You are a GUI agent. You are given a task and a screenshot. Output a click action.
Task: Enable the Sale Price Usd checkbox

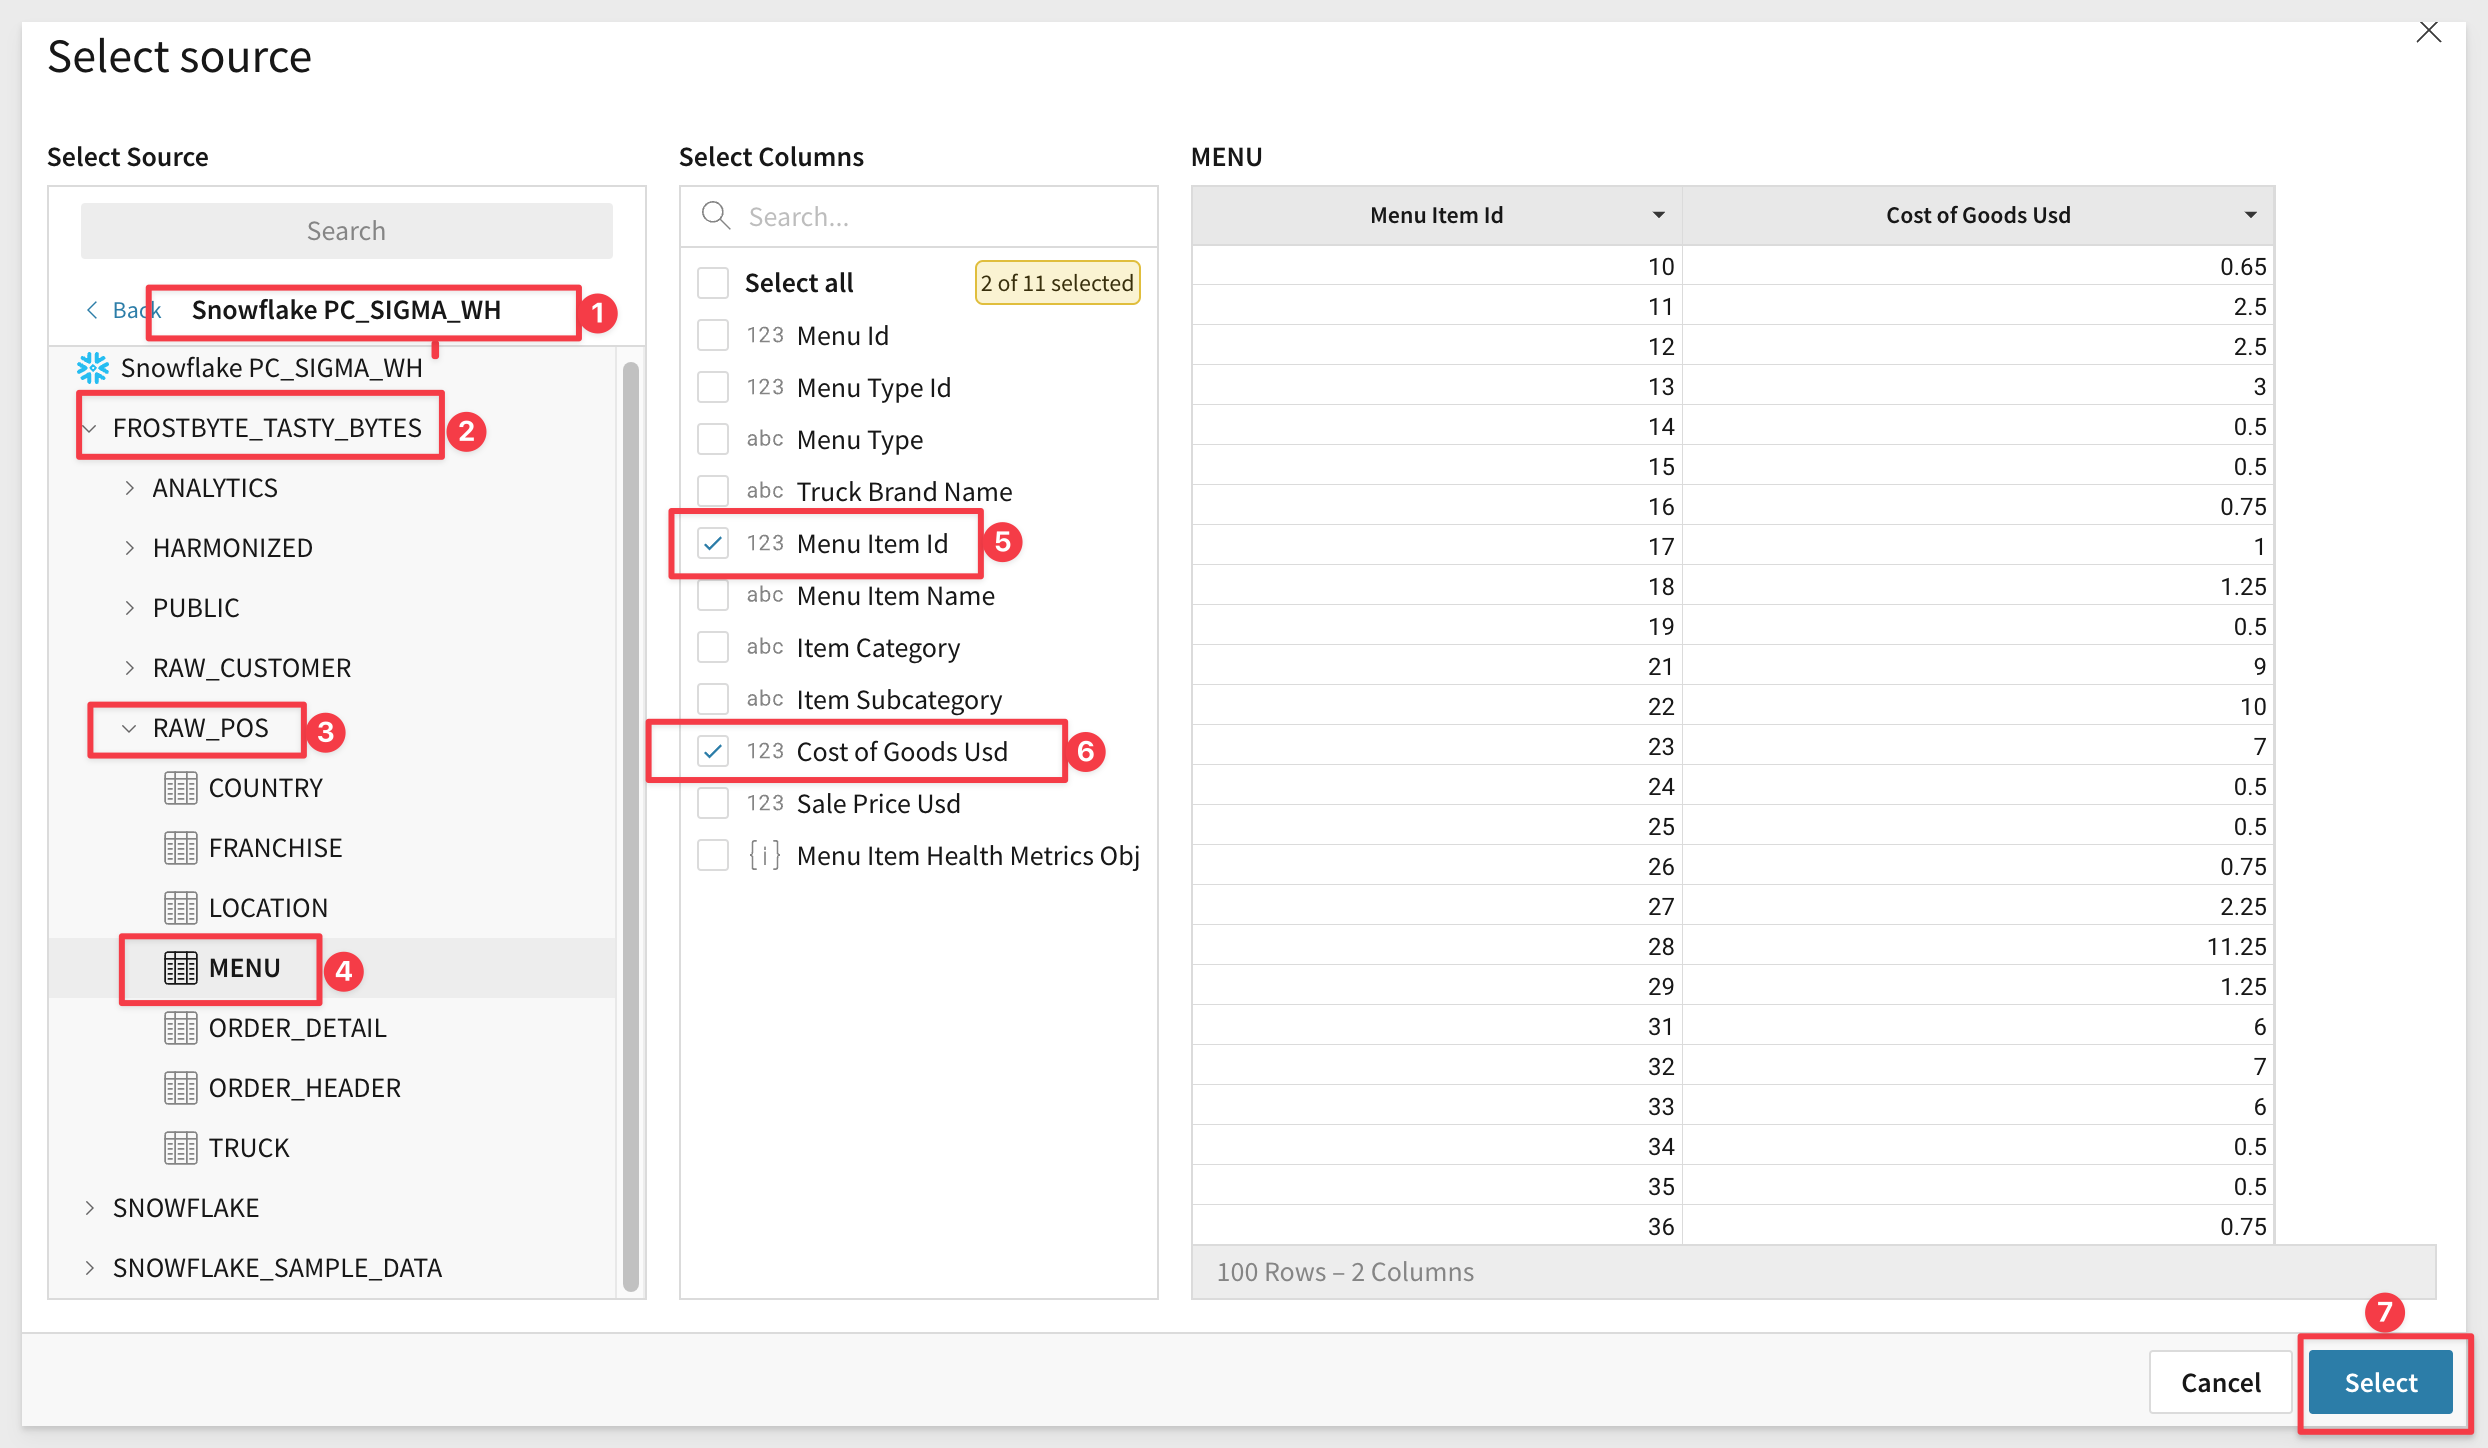(713, 804)
